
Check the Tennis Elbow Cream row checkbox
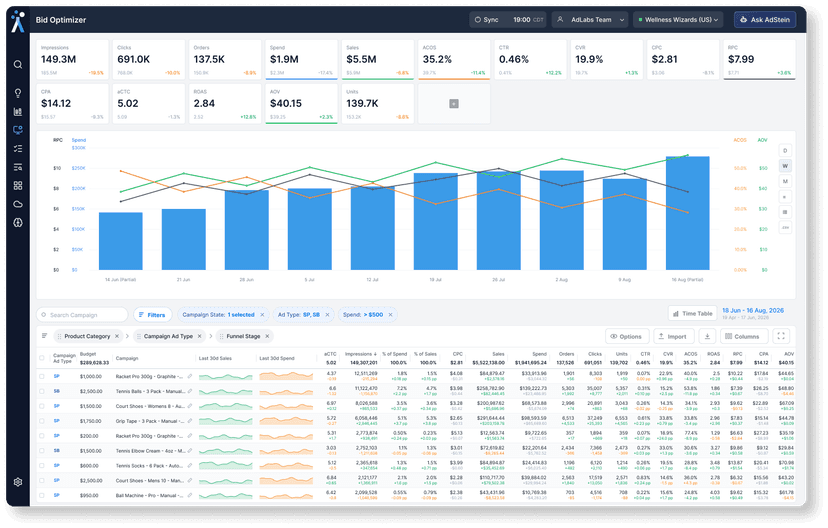42,450
